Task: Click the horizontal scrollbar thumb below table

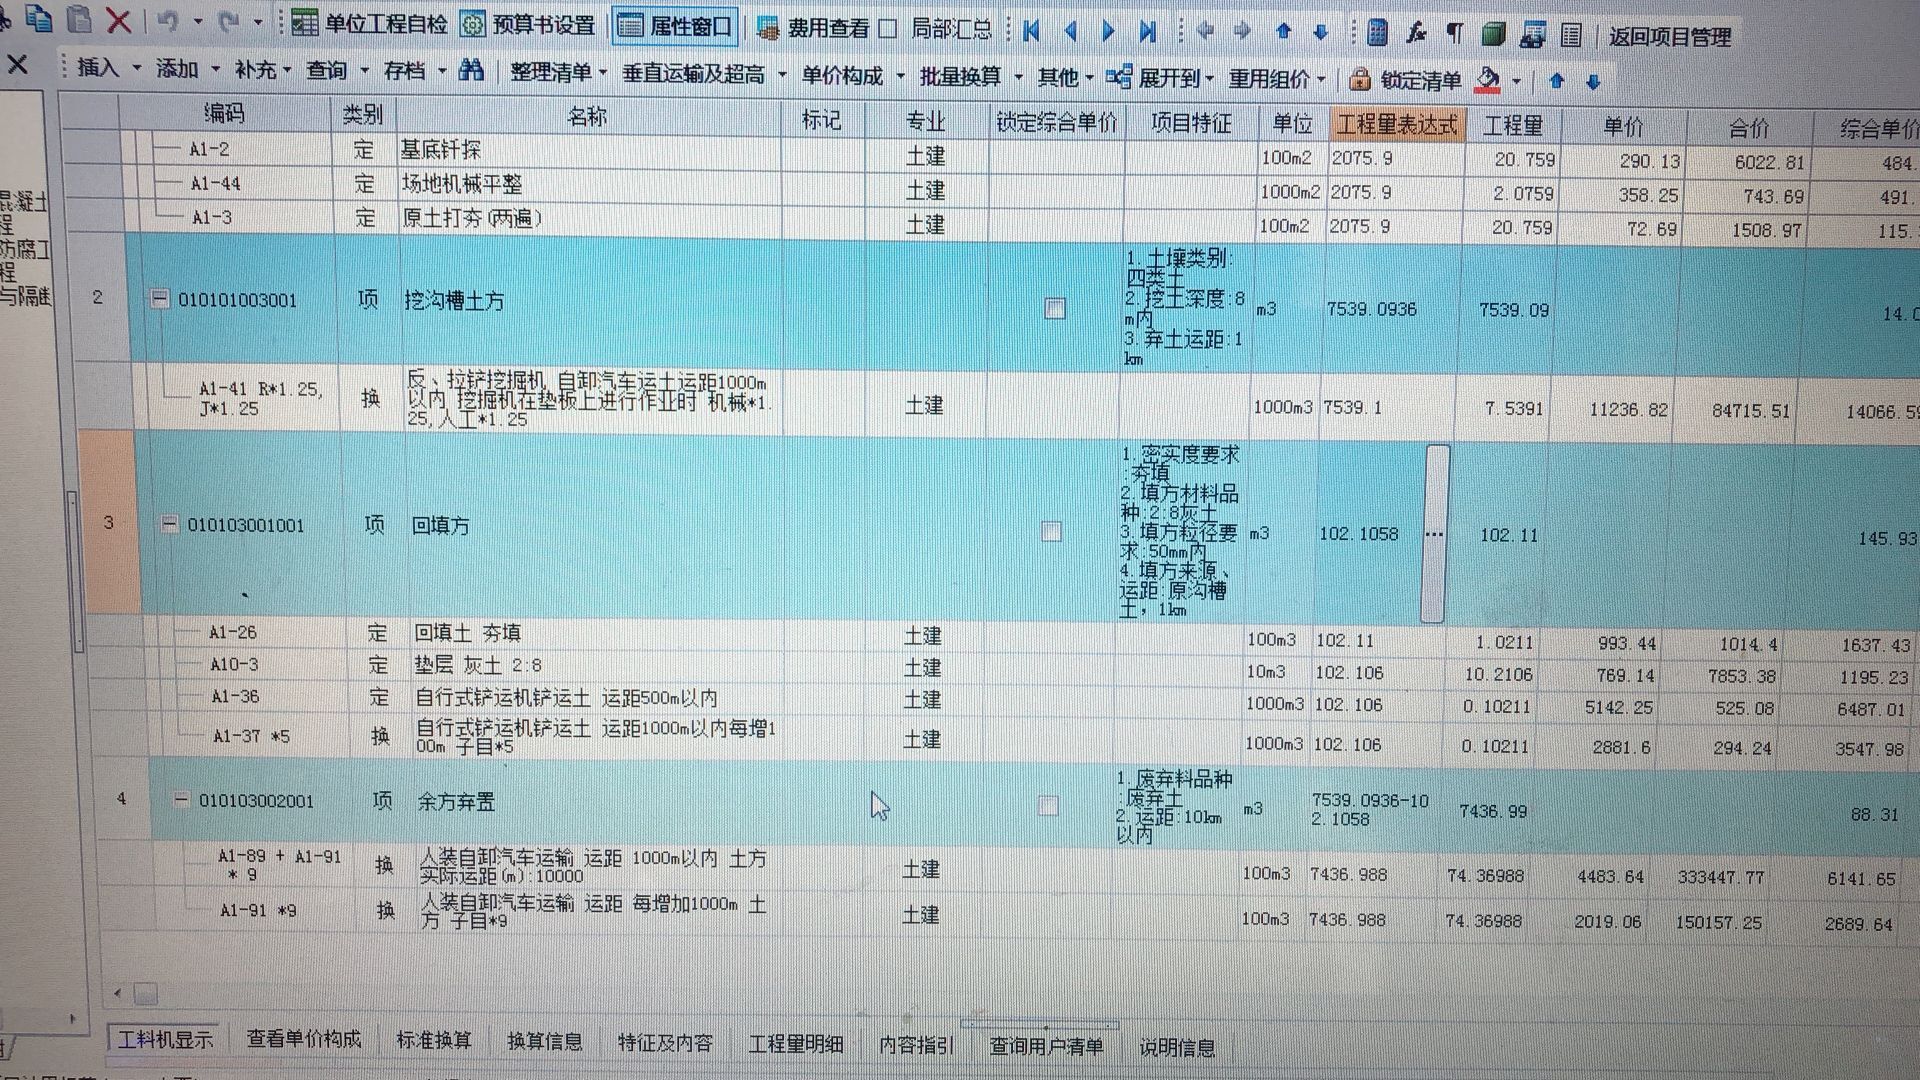Action: (x=146, y=993)
